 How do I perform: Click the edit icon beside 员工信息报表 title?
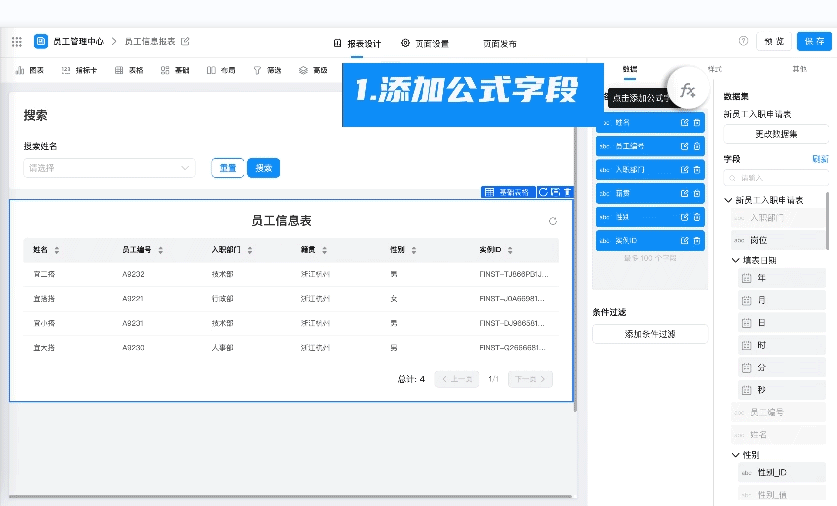[x=185, y=42]
